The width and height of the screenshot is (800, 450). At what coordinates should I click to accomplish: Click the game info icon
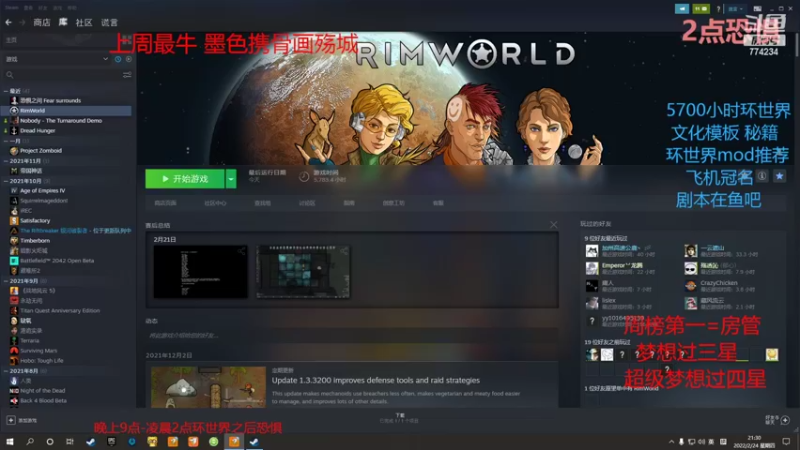(762, 176)
